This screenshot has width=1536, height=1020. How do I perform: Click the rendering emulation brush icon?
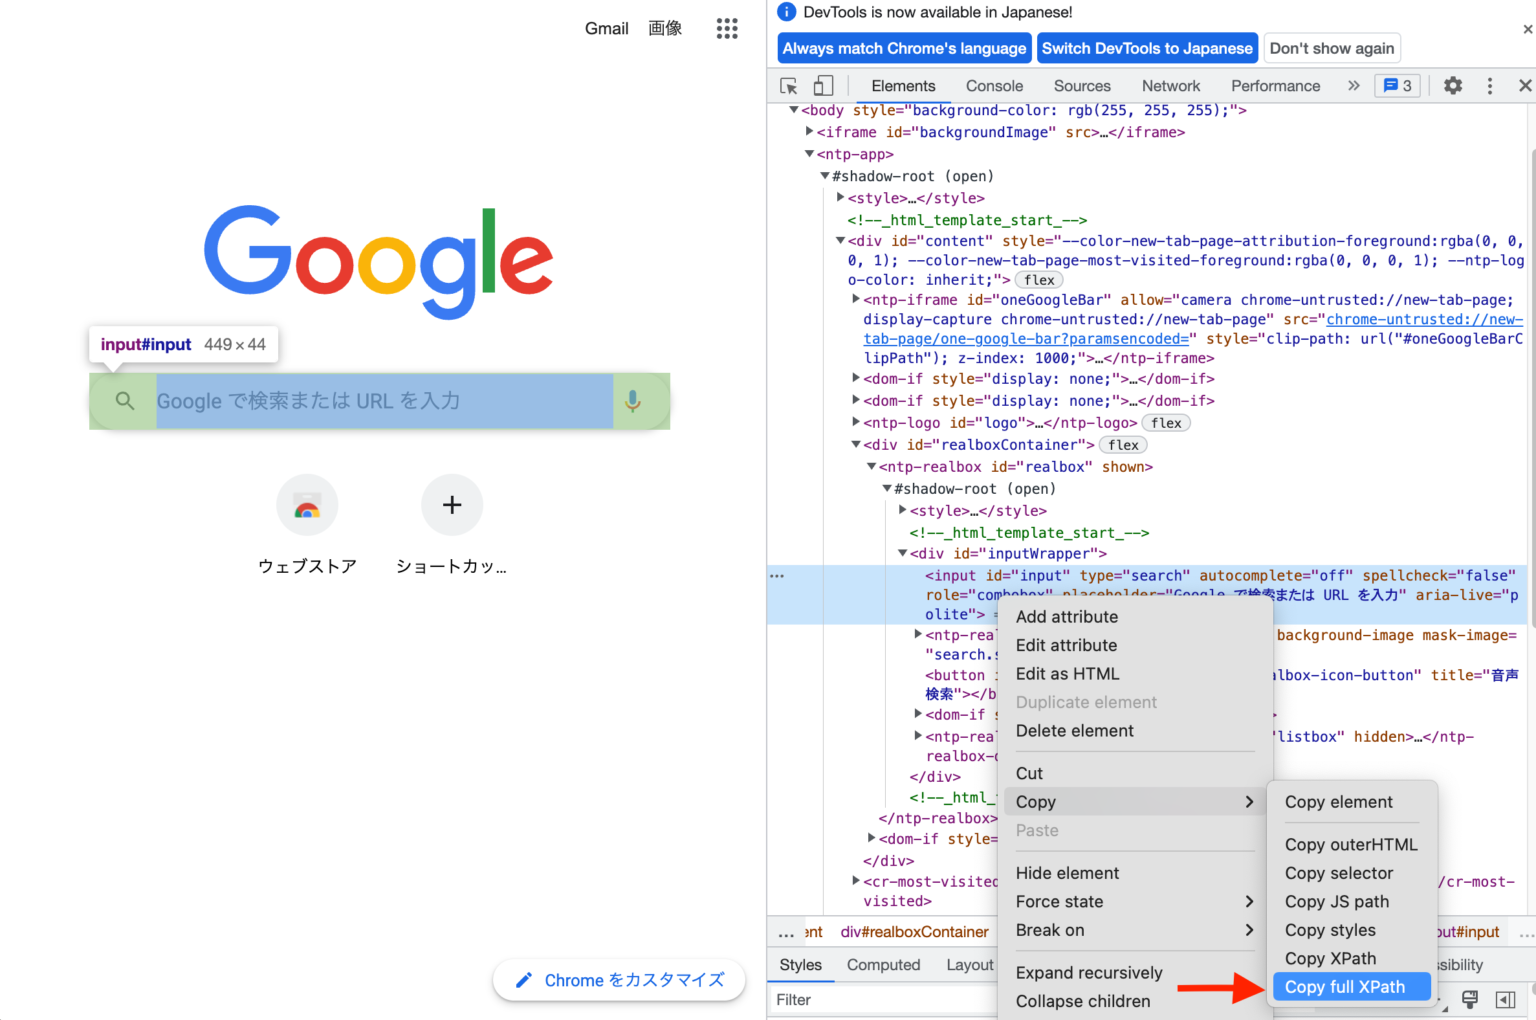1470,999
